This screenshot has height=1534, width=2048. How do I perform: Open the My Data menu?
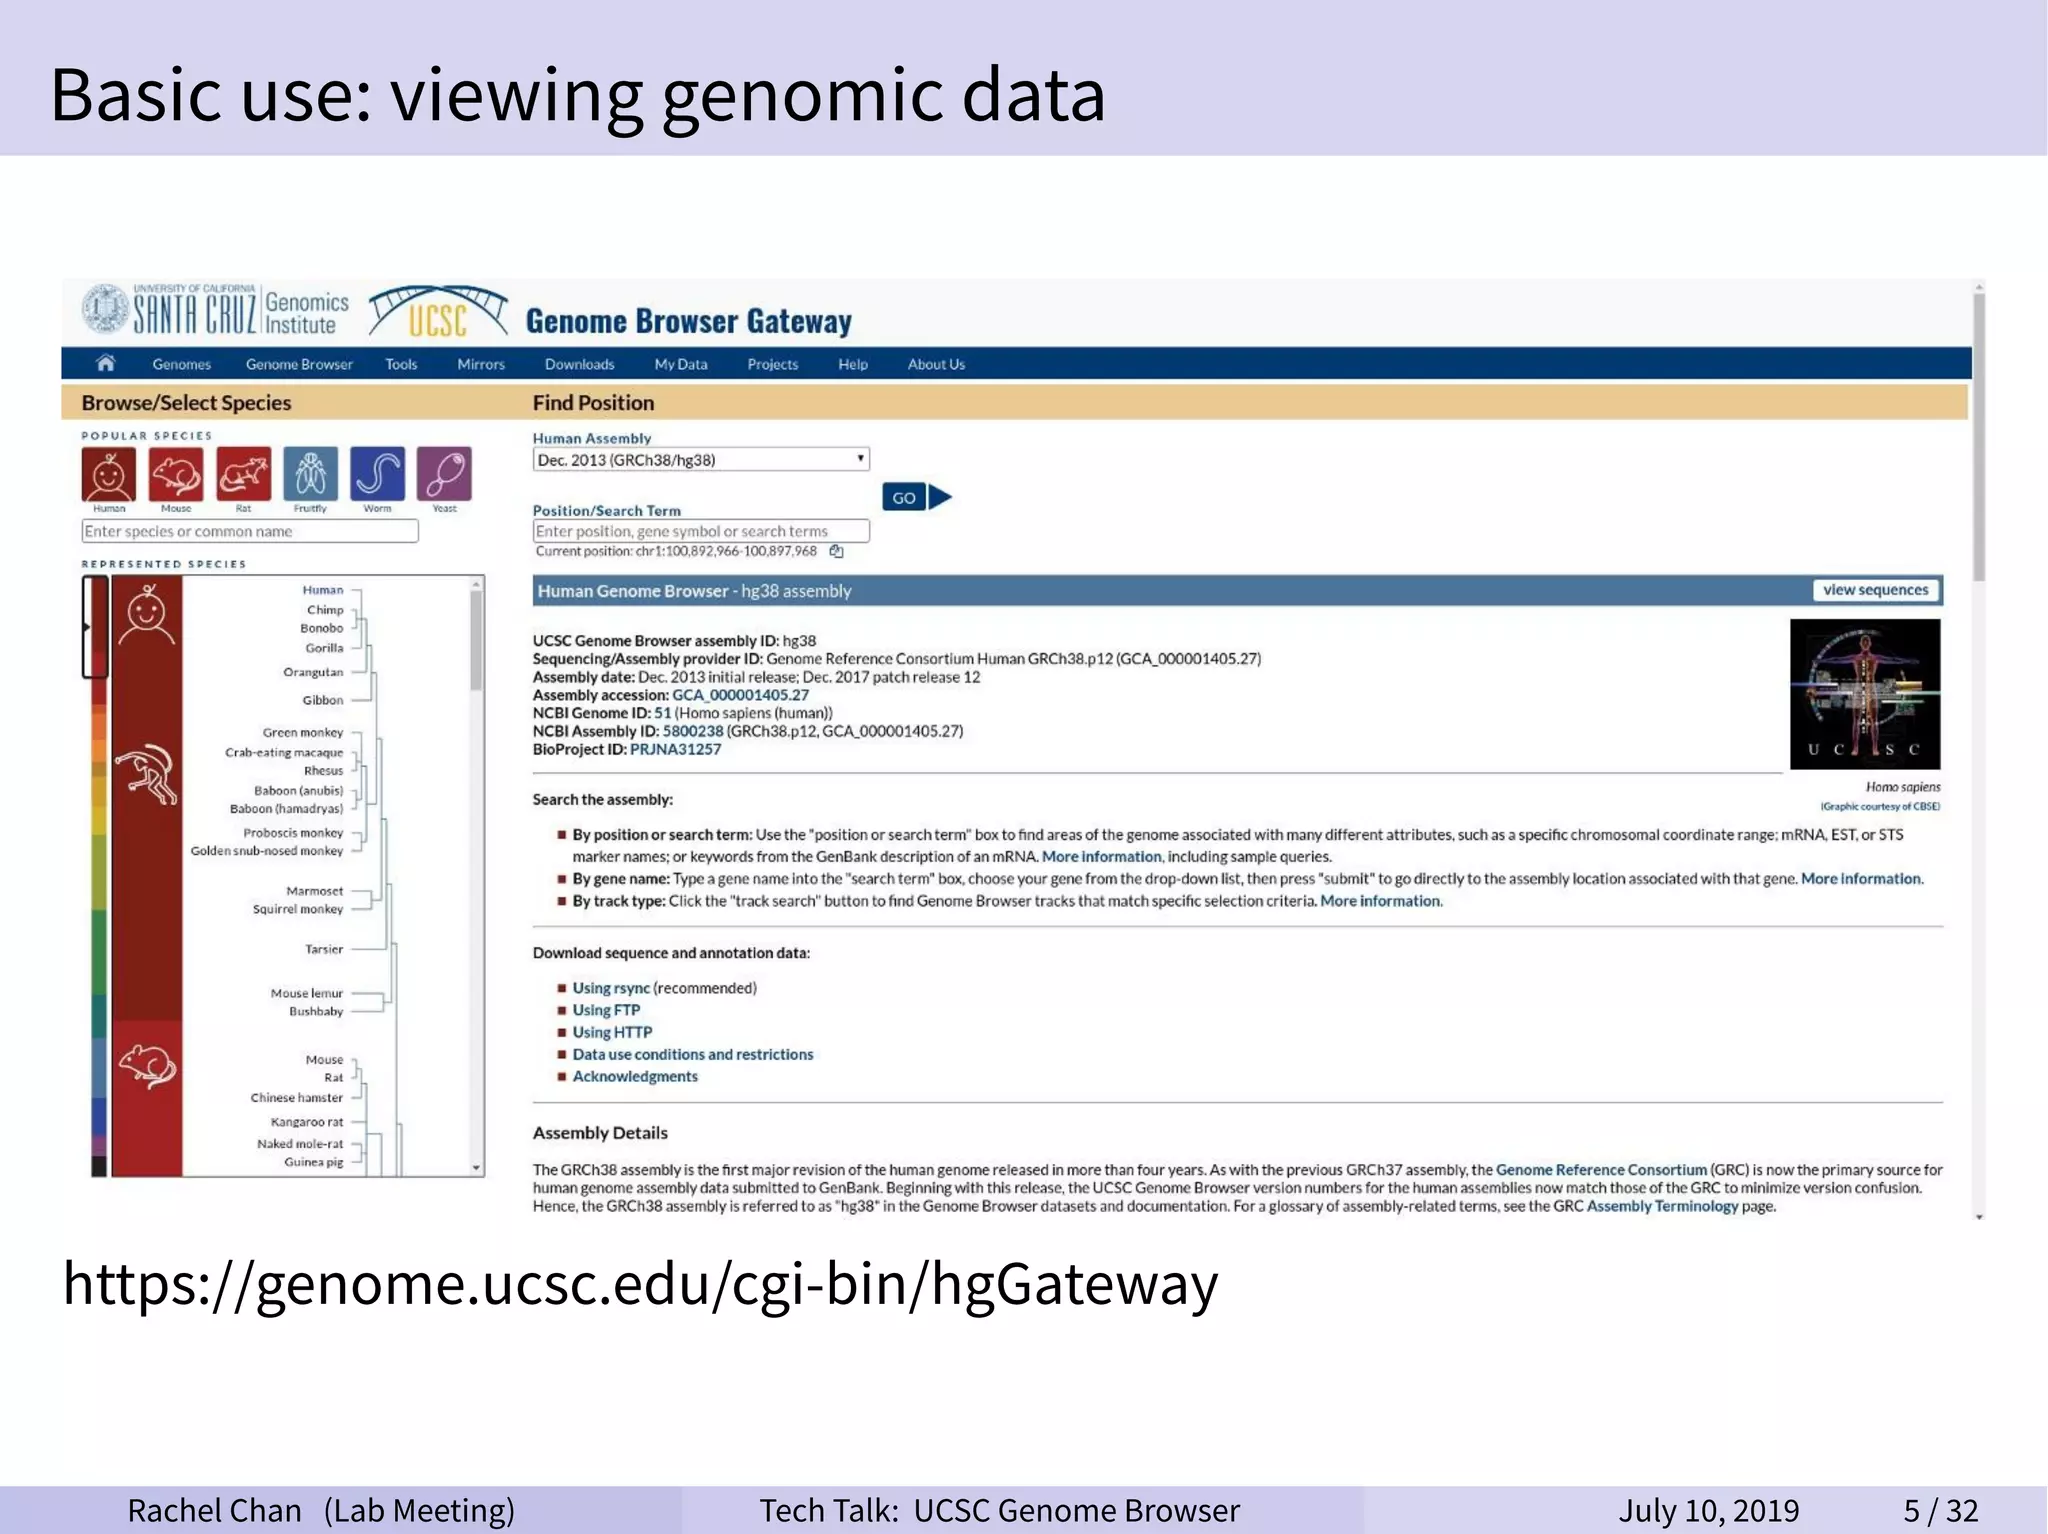tap(681, 364)
